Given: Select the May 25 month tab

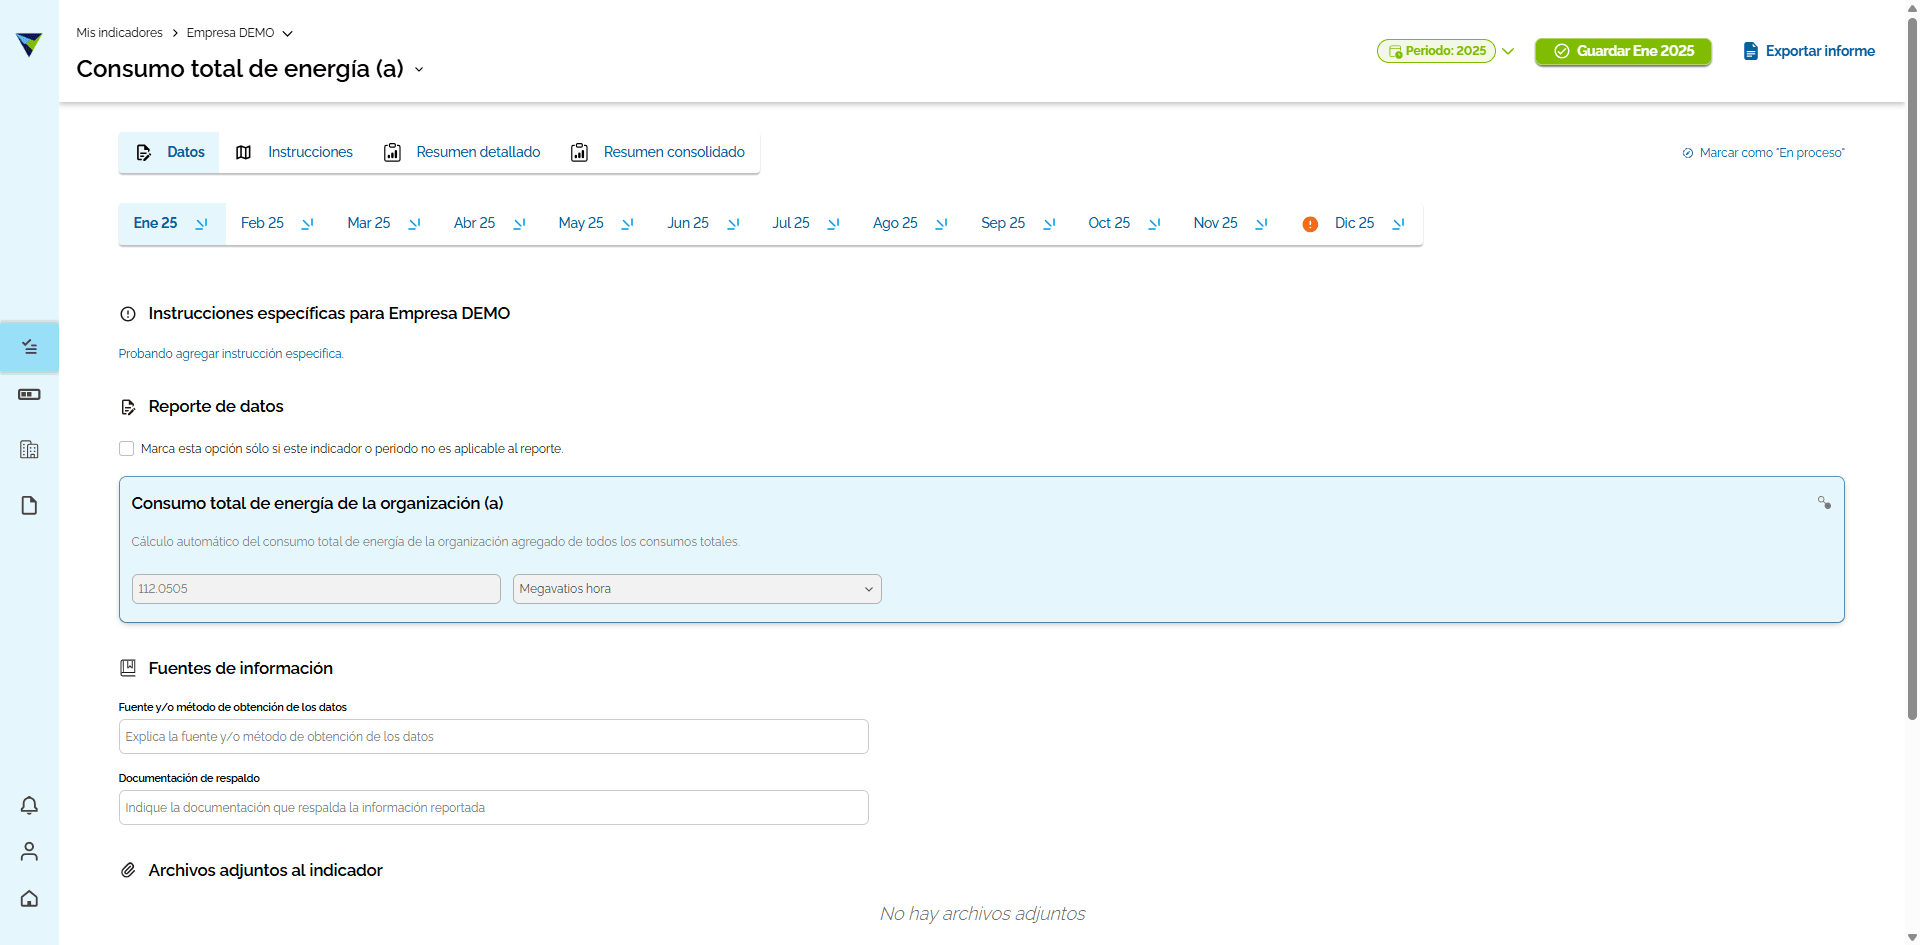Looking at the screenshot, I should 581,223.
